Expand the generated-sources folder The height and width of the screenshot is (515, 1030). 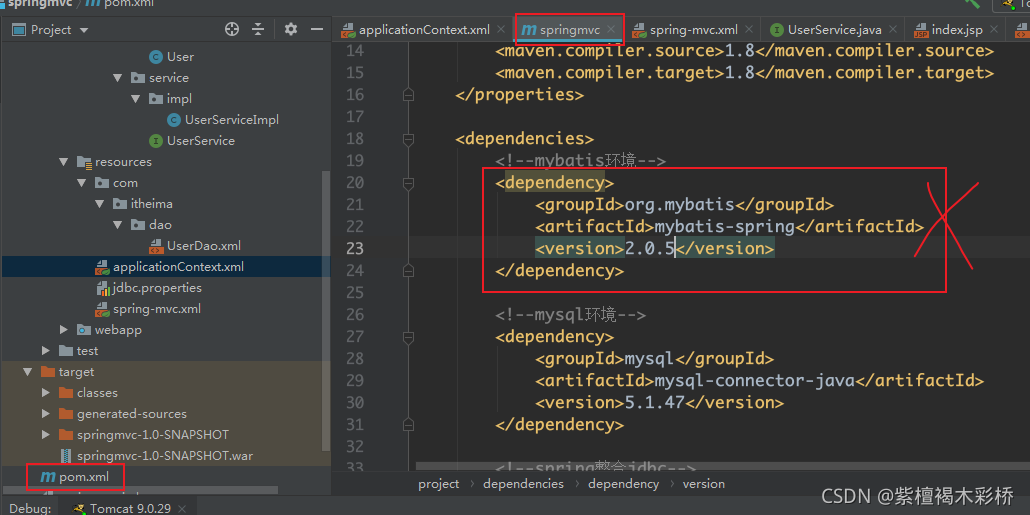point(45,414)
